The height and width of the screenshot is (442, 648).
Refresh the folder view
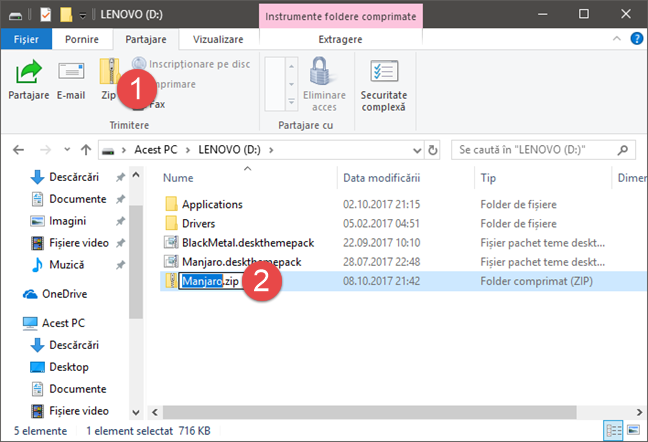tap(433, 150)
